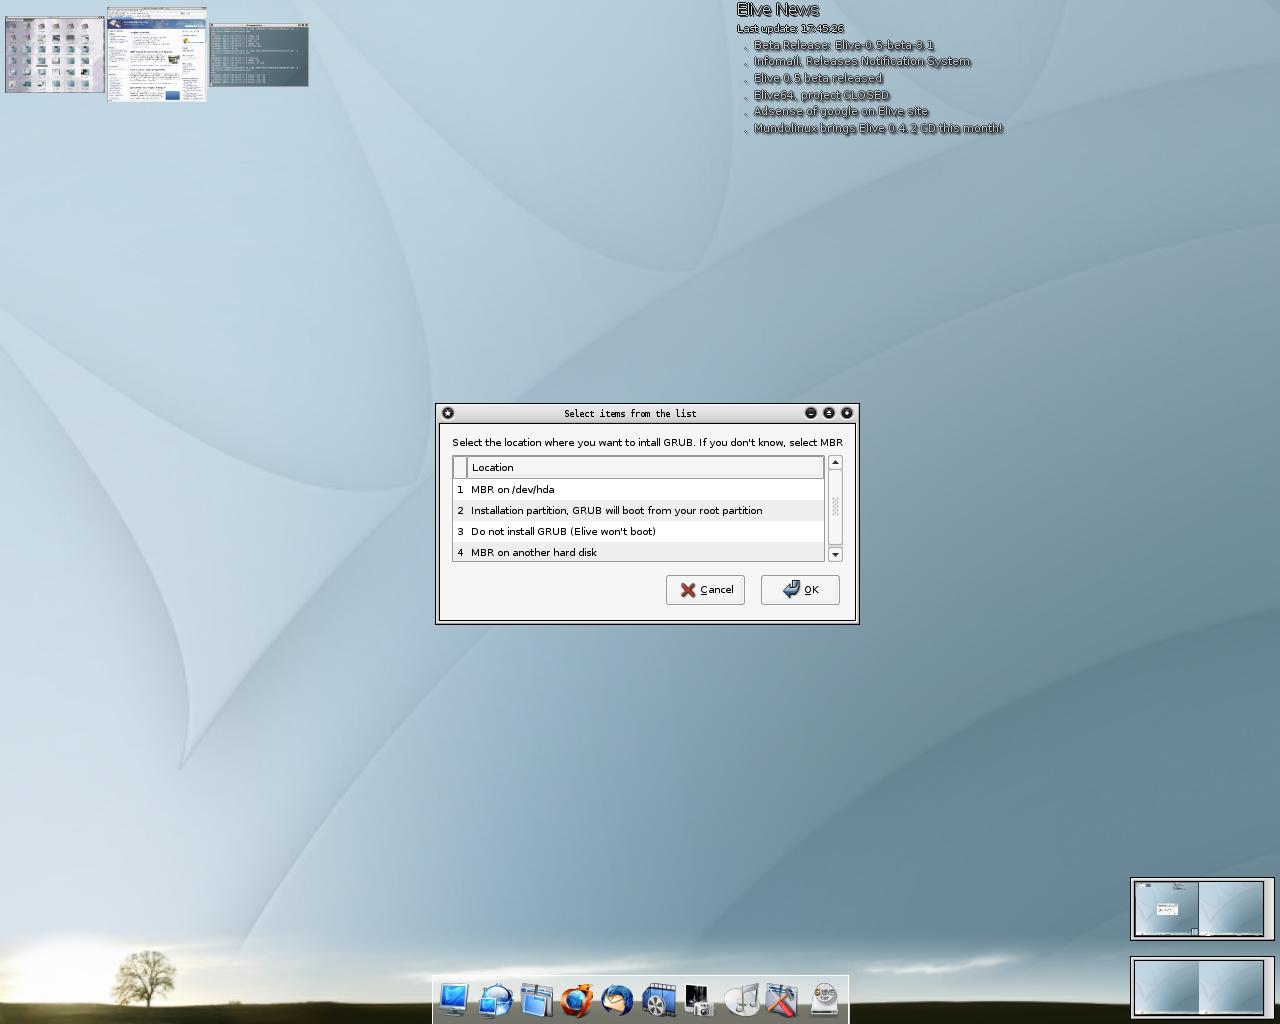The width and height of the screenshot is (1280, 1024).
Task: Select the terminal window thumbnail
Action: [259, 55]
